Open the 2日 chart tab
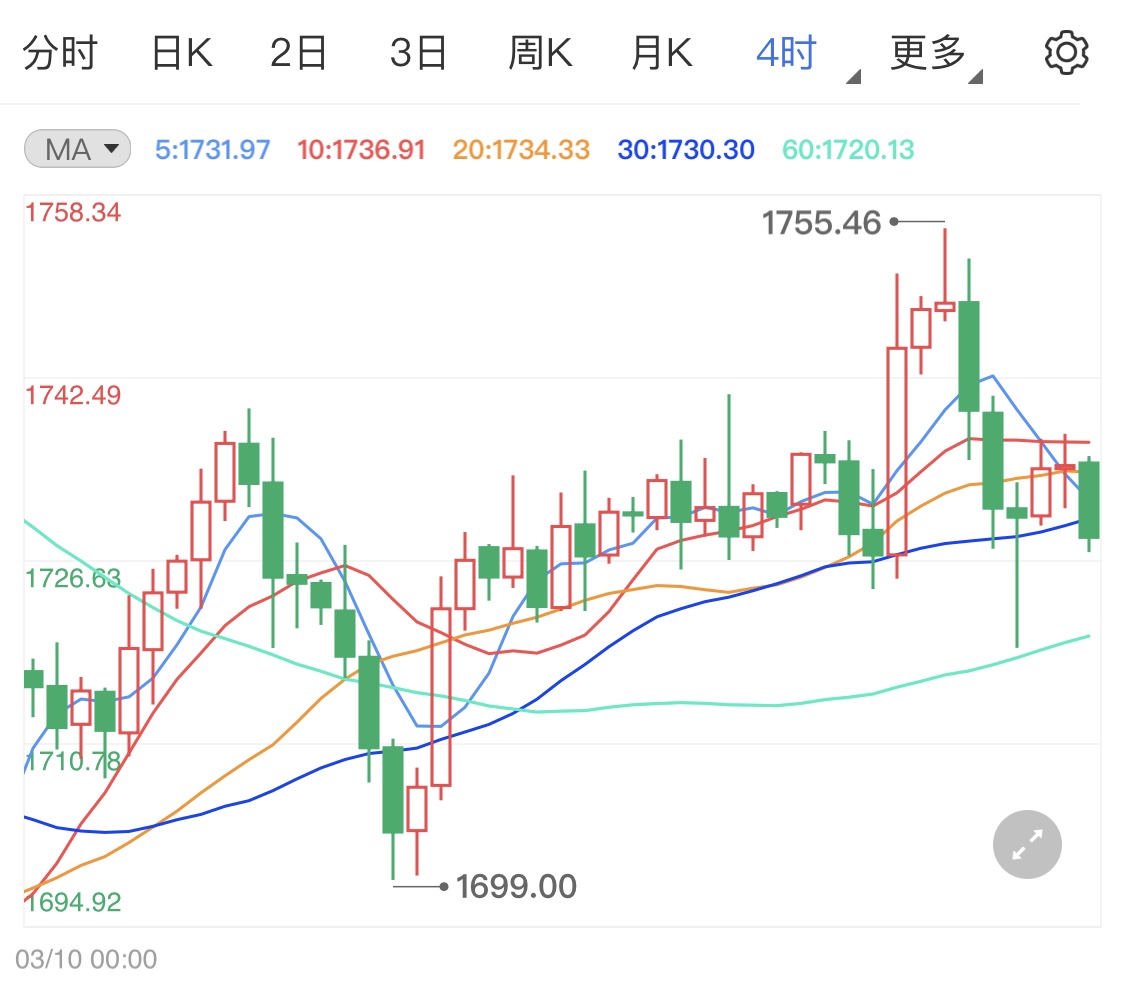This screenshot has width=1125, height=984. pyautogui.click(x=298, y=53)
